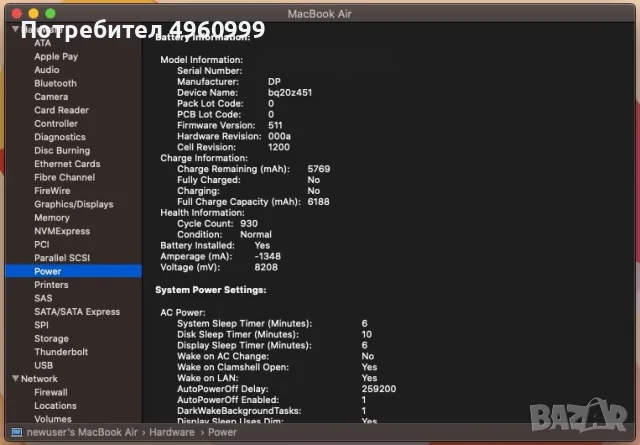This screenshot has height=445, width=640.
Task: Open the Printers section
Action: tap(51, 285)
